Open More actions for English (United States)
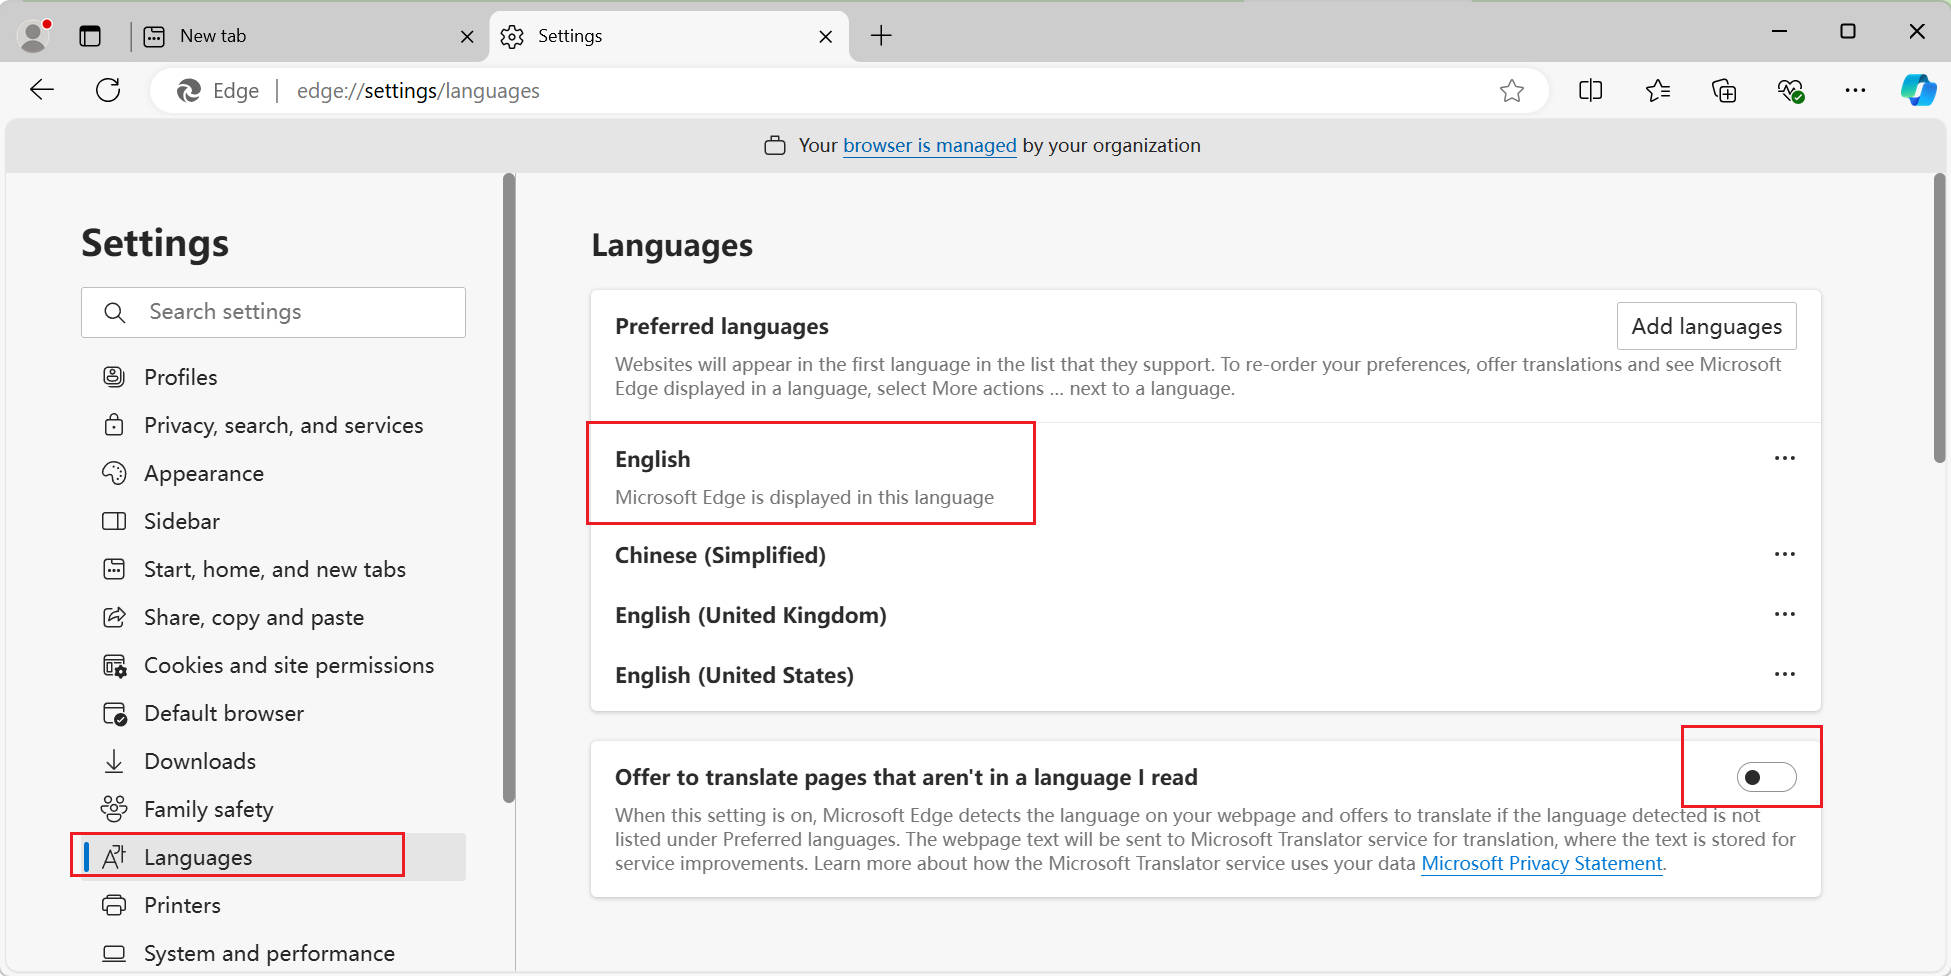This screenshot has width=1951, height=976. 1785,674
